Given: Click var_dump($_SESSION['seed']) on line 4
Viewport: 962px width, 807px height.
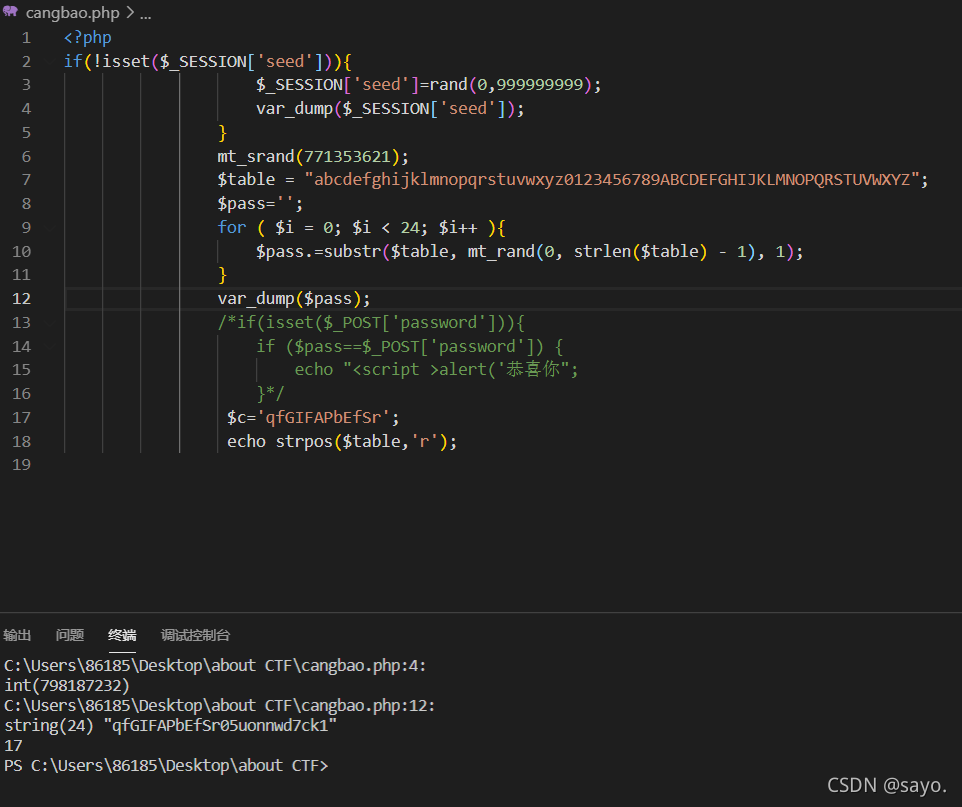Looking at the screenshot, I should 390,109.
